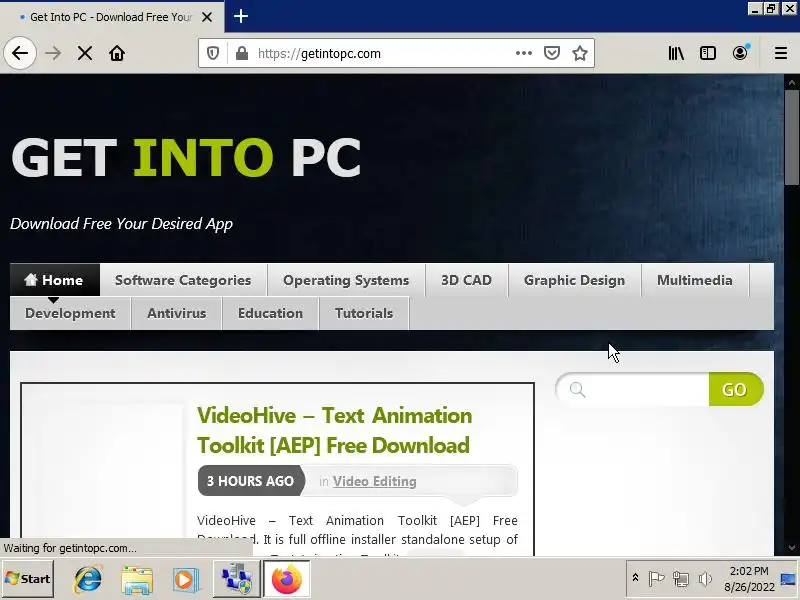Open the network control panel taskbar icon

pos(236,579)
